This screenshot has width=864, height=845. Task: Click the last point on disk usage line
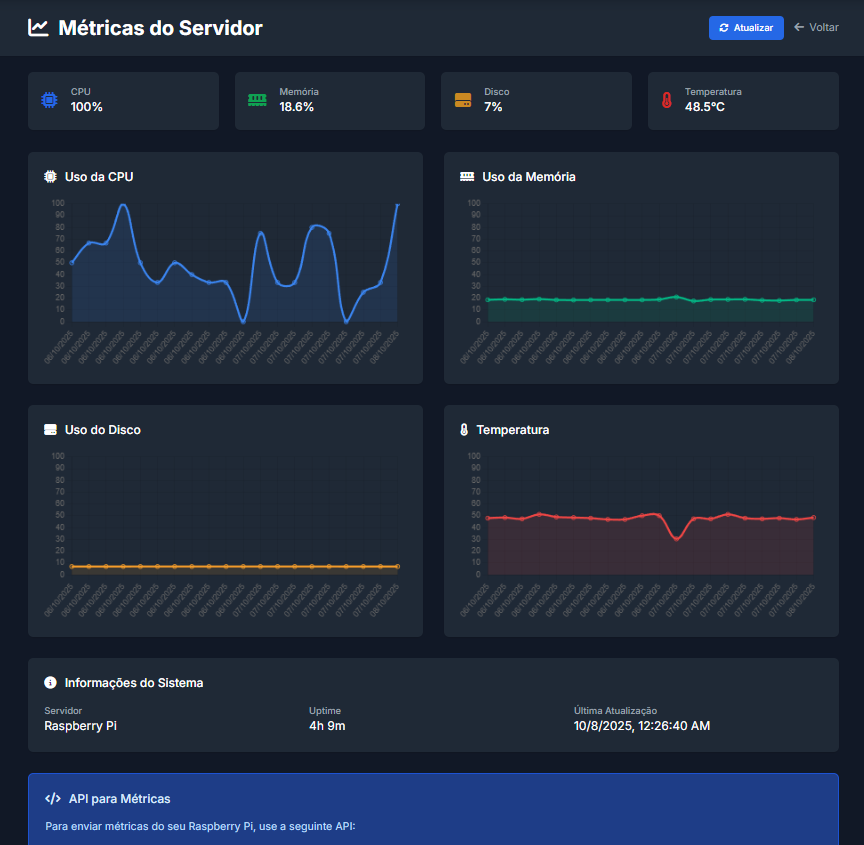397,566
